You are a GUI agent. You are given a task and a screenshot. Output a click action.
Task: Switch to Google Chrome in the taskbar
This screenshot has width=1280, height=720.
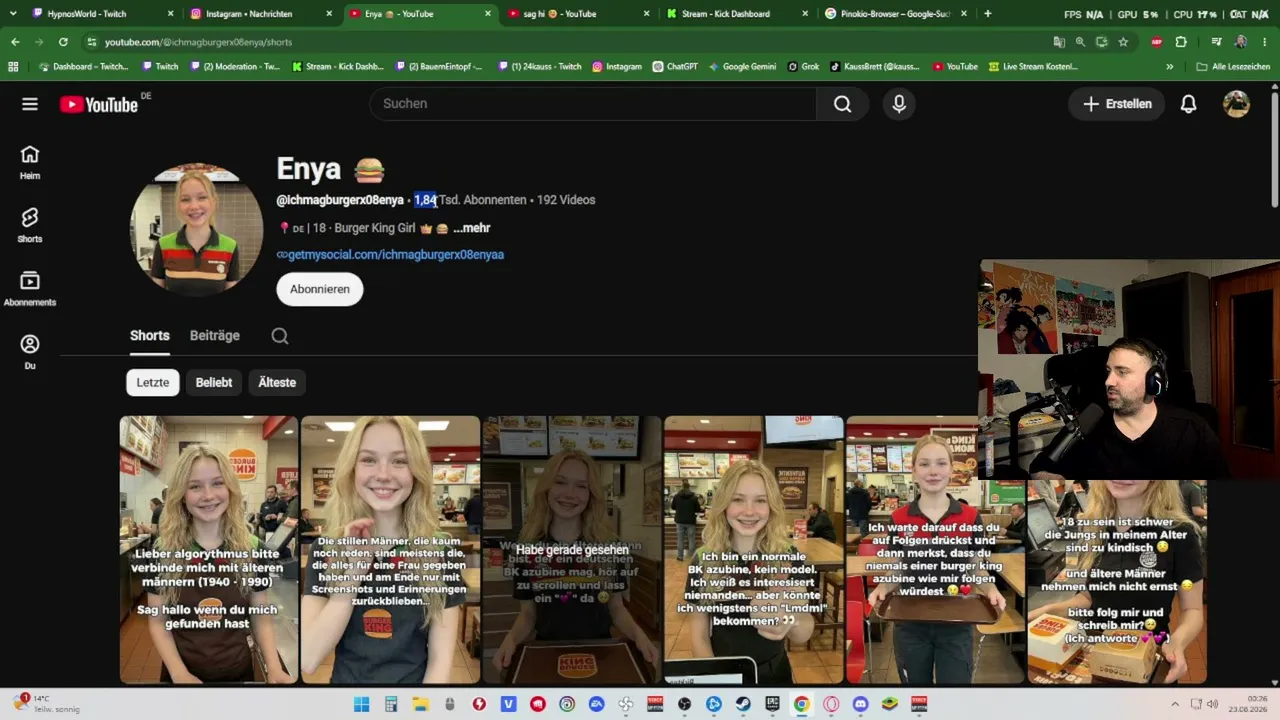tap(801, 704)
